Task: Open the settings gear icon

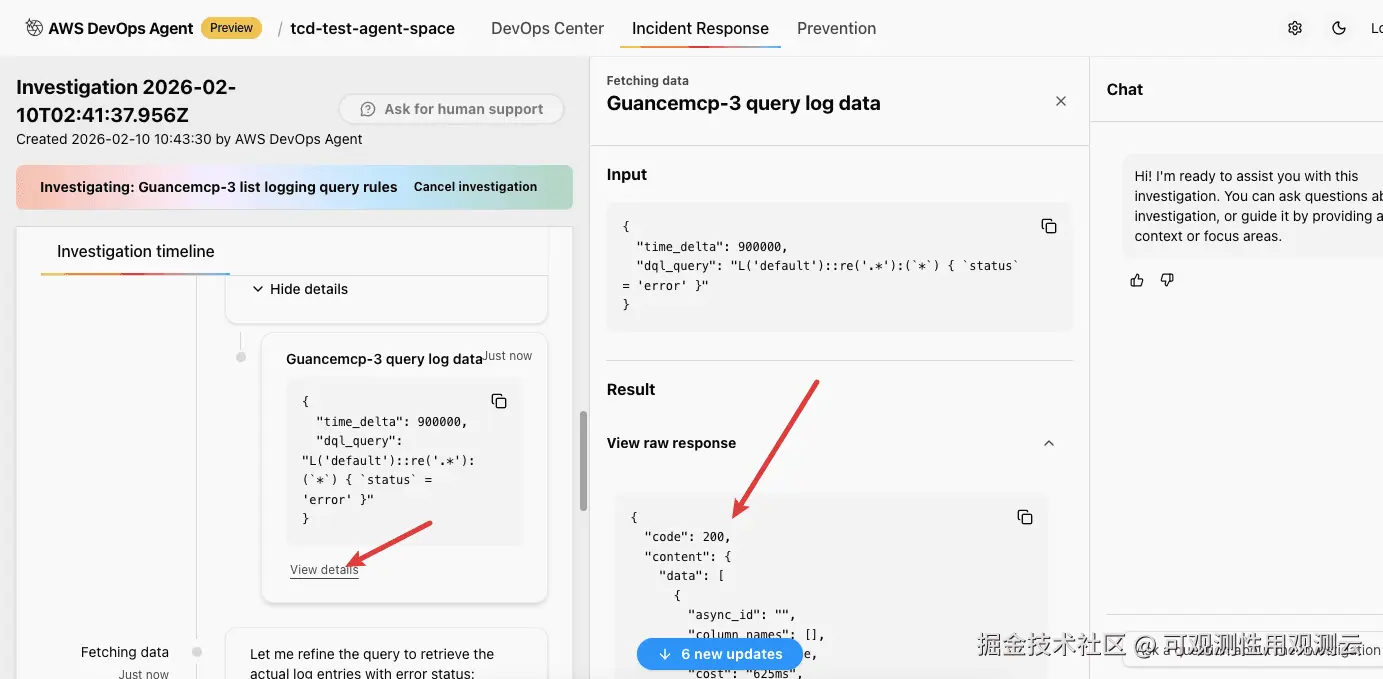Action: coord(1295,28)
